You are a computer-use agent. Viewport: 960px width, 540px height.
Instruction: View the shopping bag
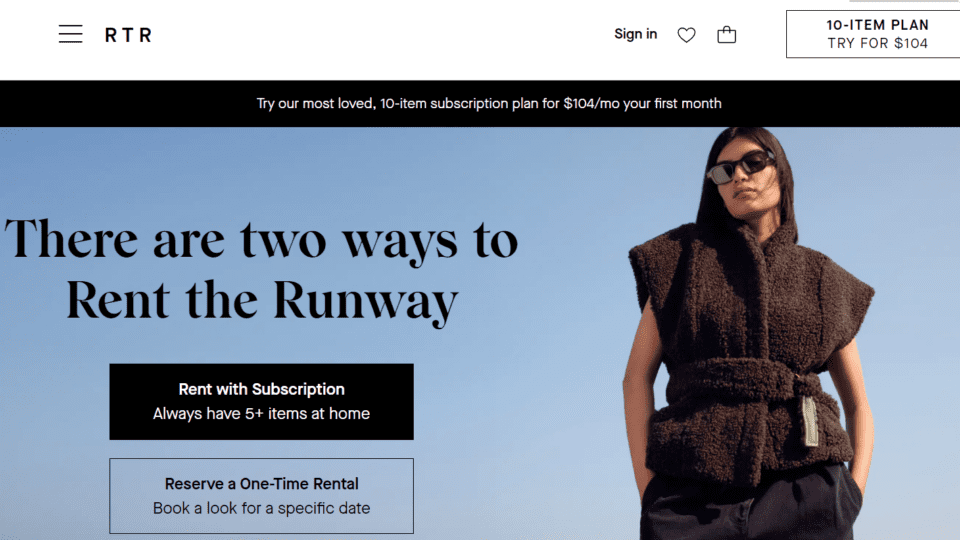tap(727, 34)
